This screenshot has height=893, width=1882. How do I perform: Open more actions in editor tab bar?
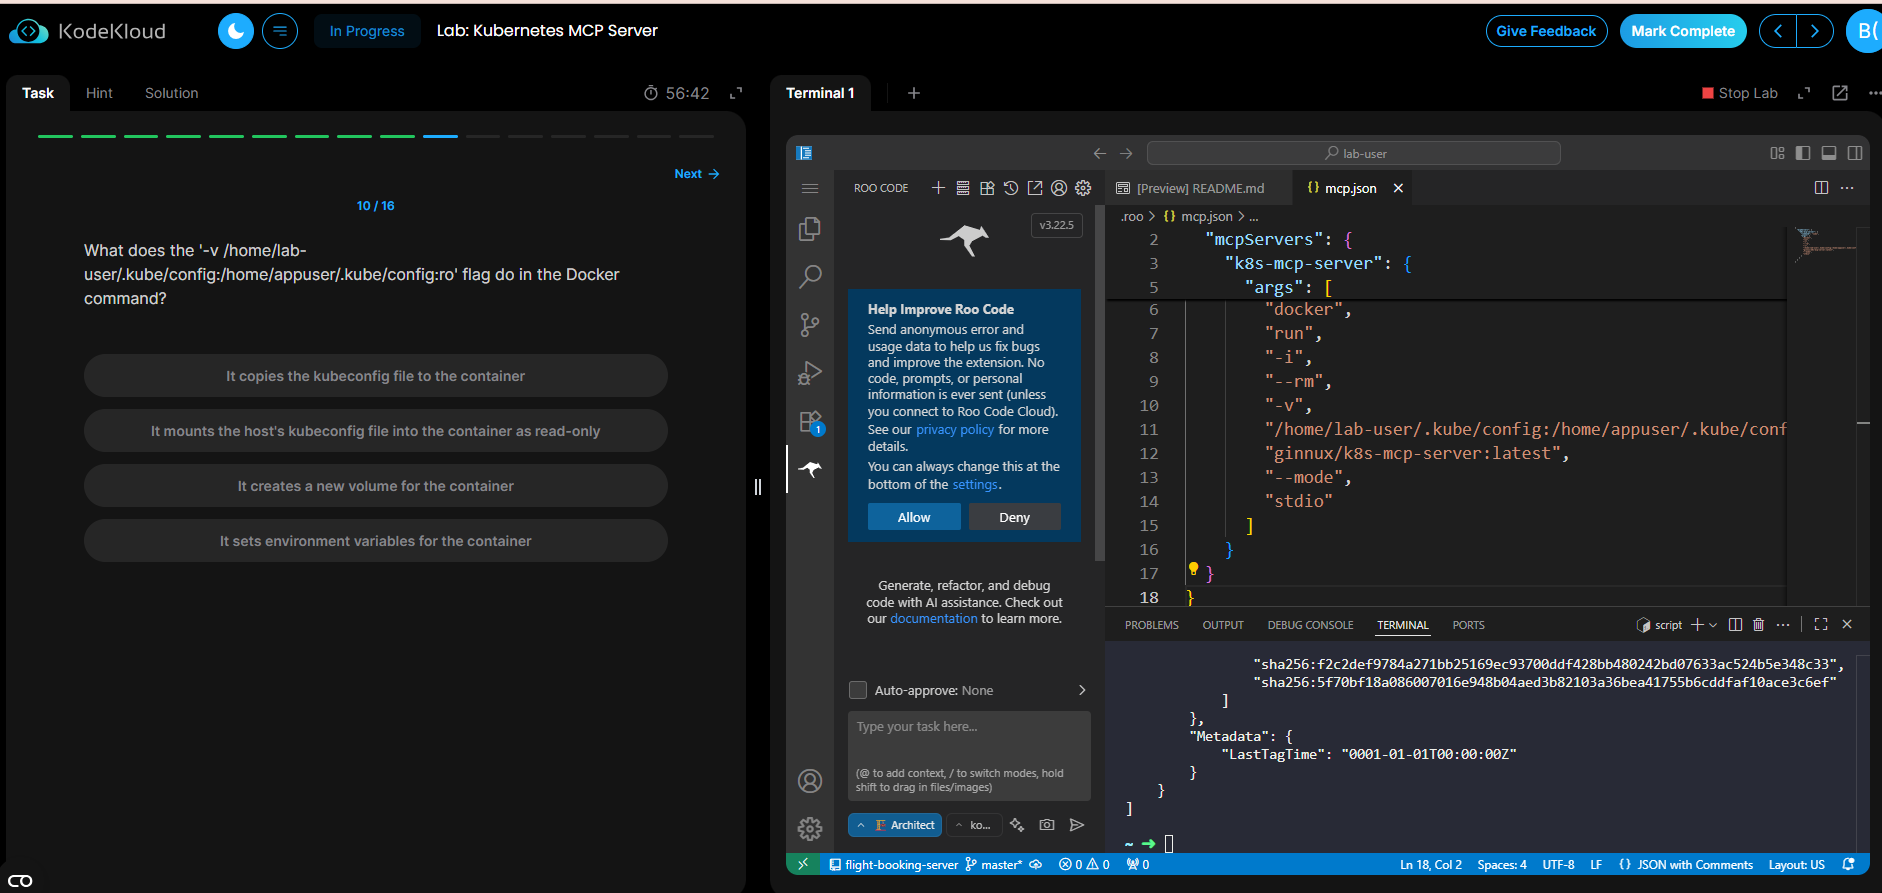click(x=1847, y=188)
